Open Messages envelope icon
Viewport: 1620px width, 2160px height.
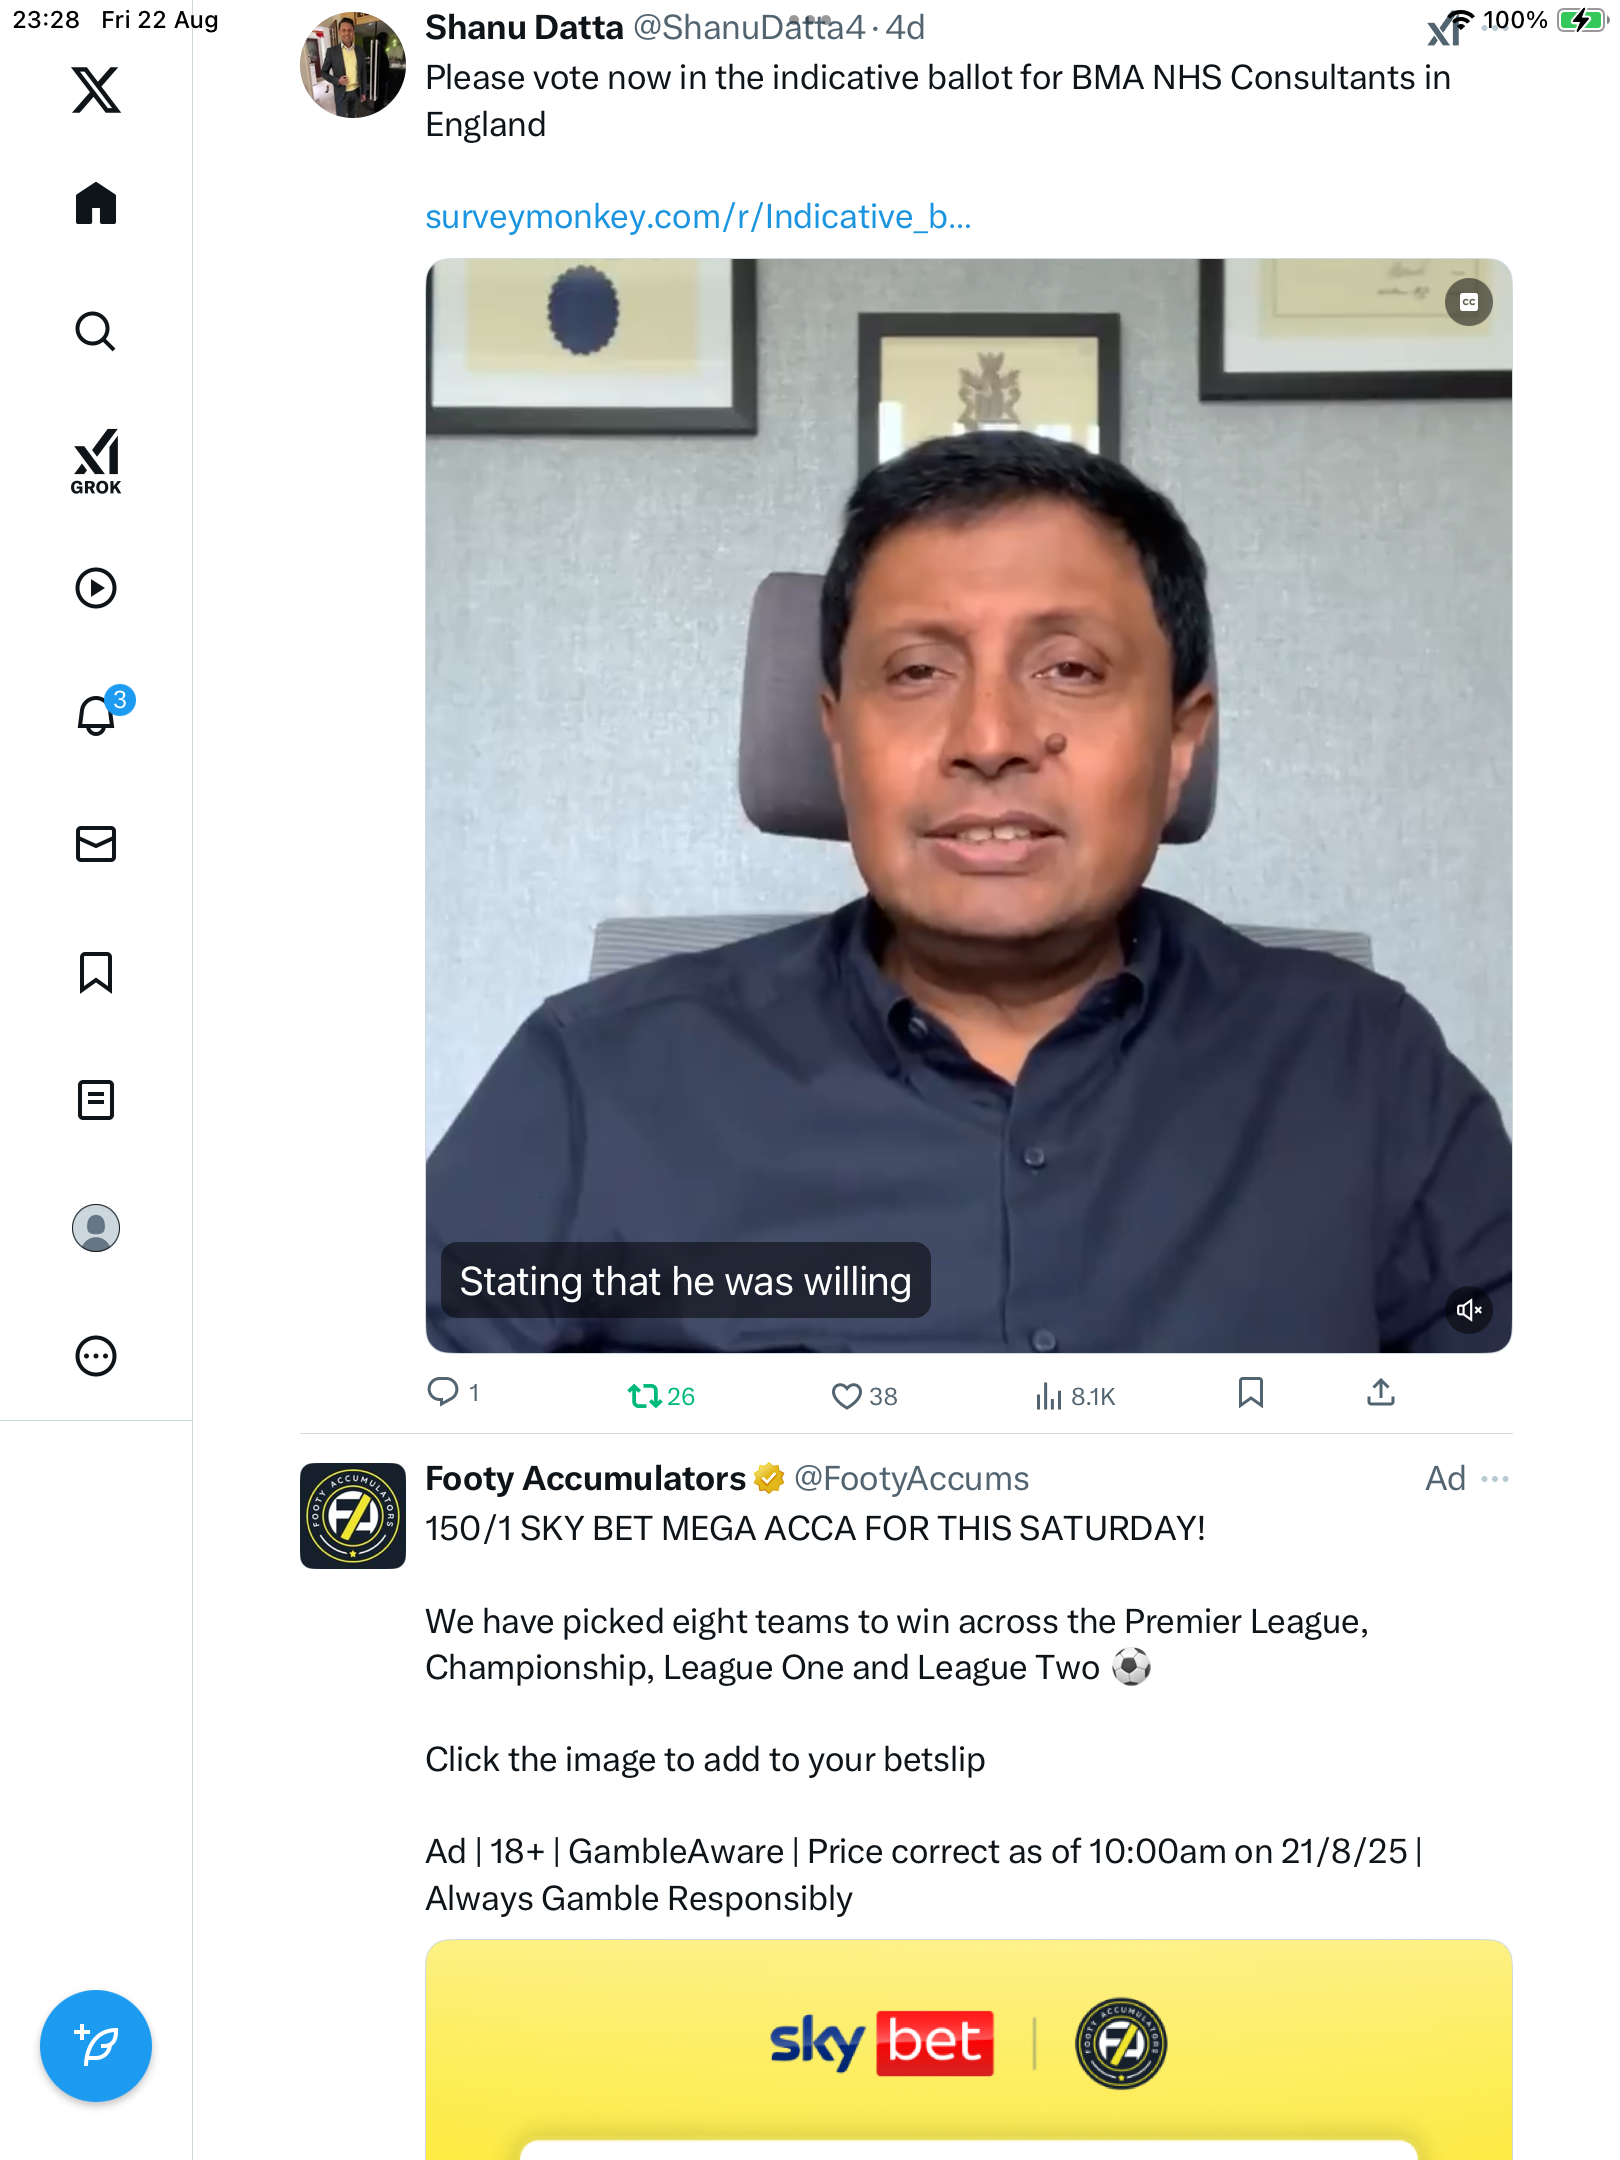click(x=96, y=844)
